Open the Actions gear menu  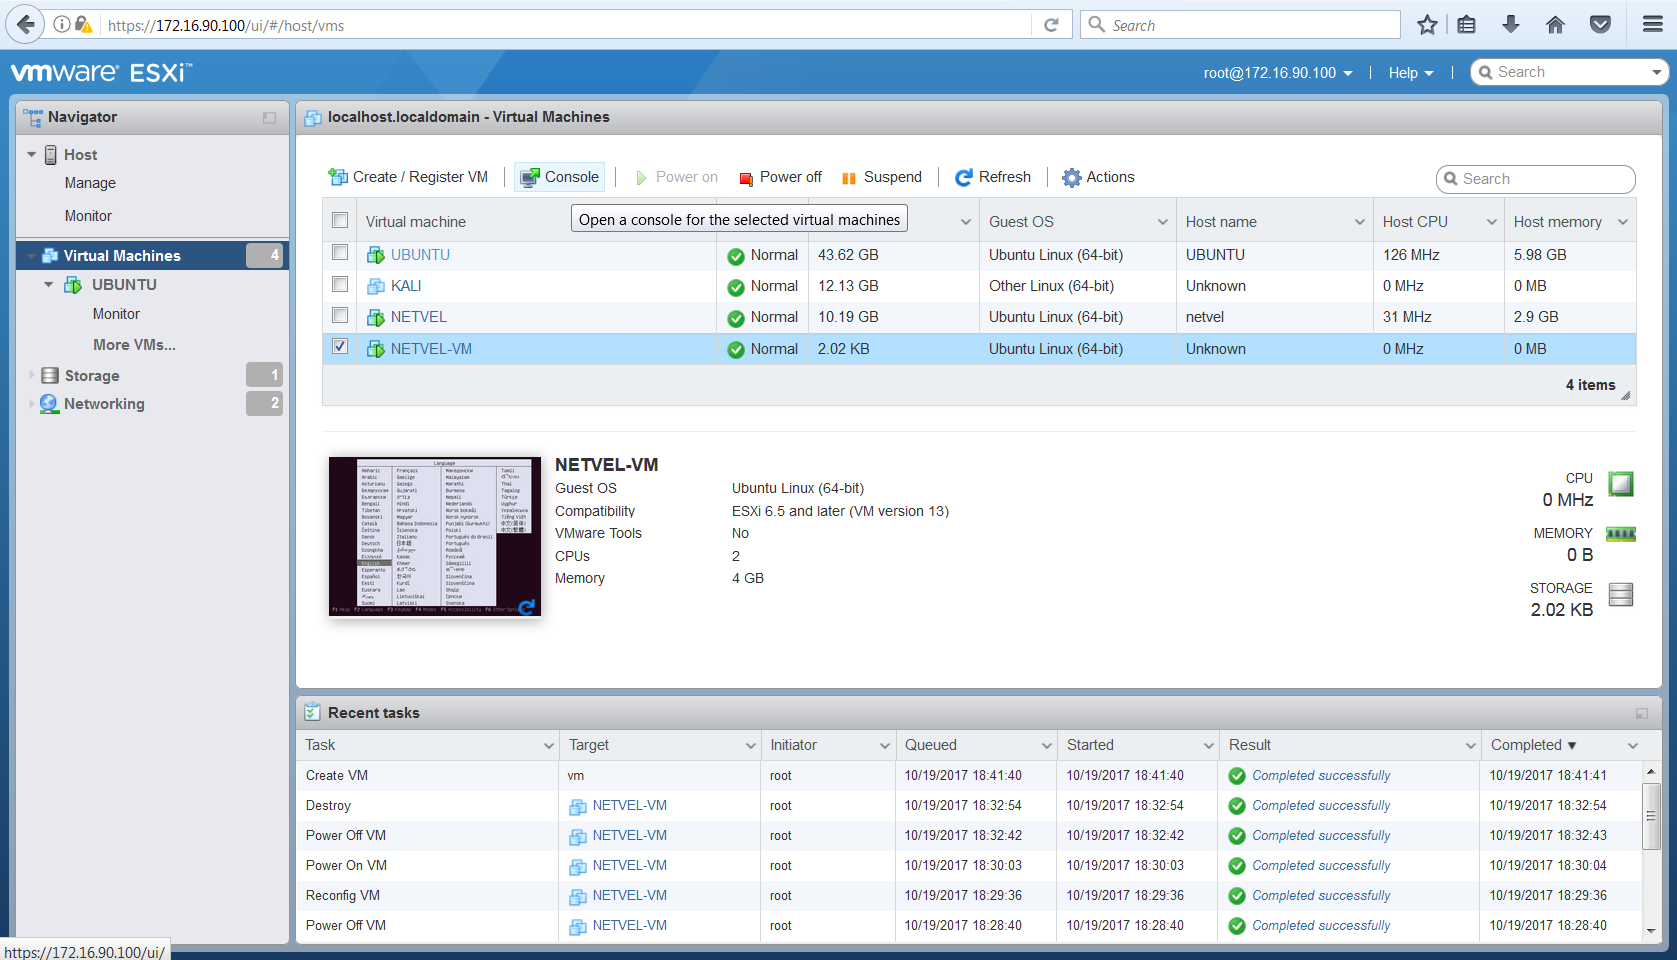click(1098, 177)
